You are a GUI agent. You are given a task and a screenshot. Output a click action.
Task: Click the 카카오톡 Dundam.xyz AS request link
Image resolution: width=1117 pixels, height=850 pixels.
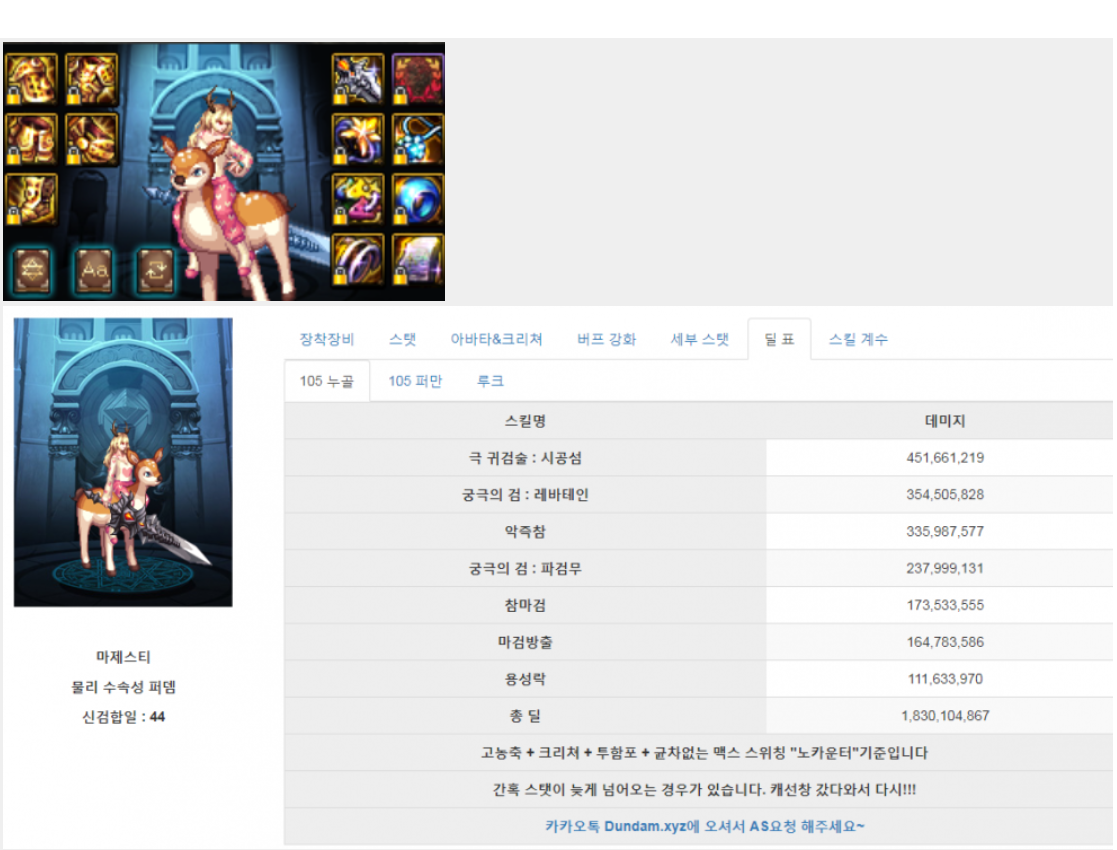705,826
